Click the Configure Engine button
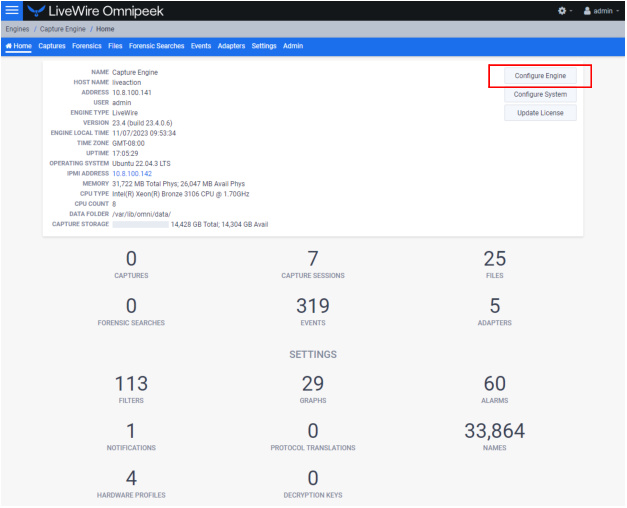 click(x=540, y=76)
